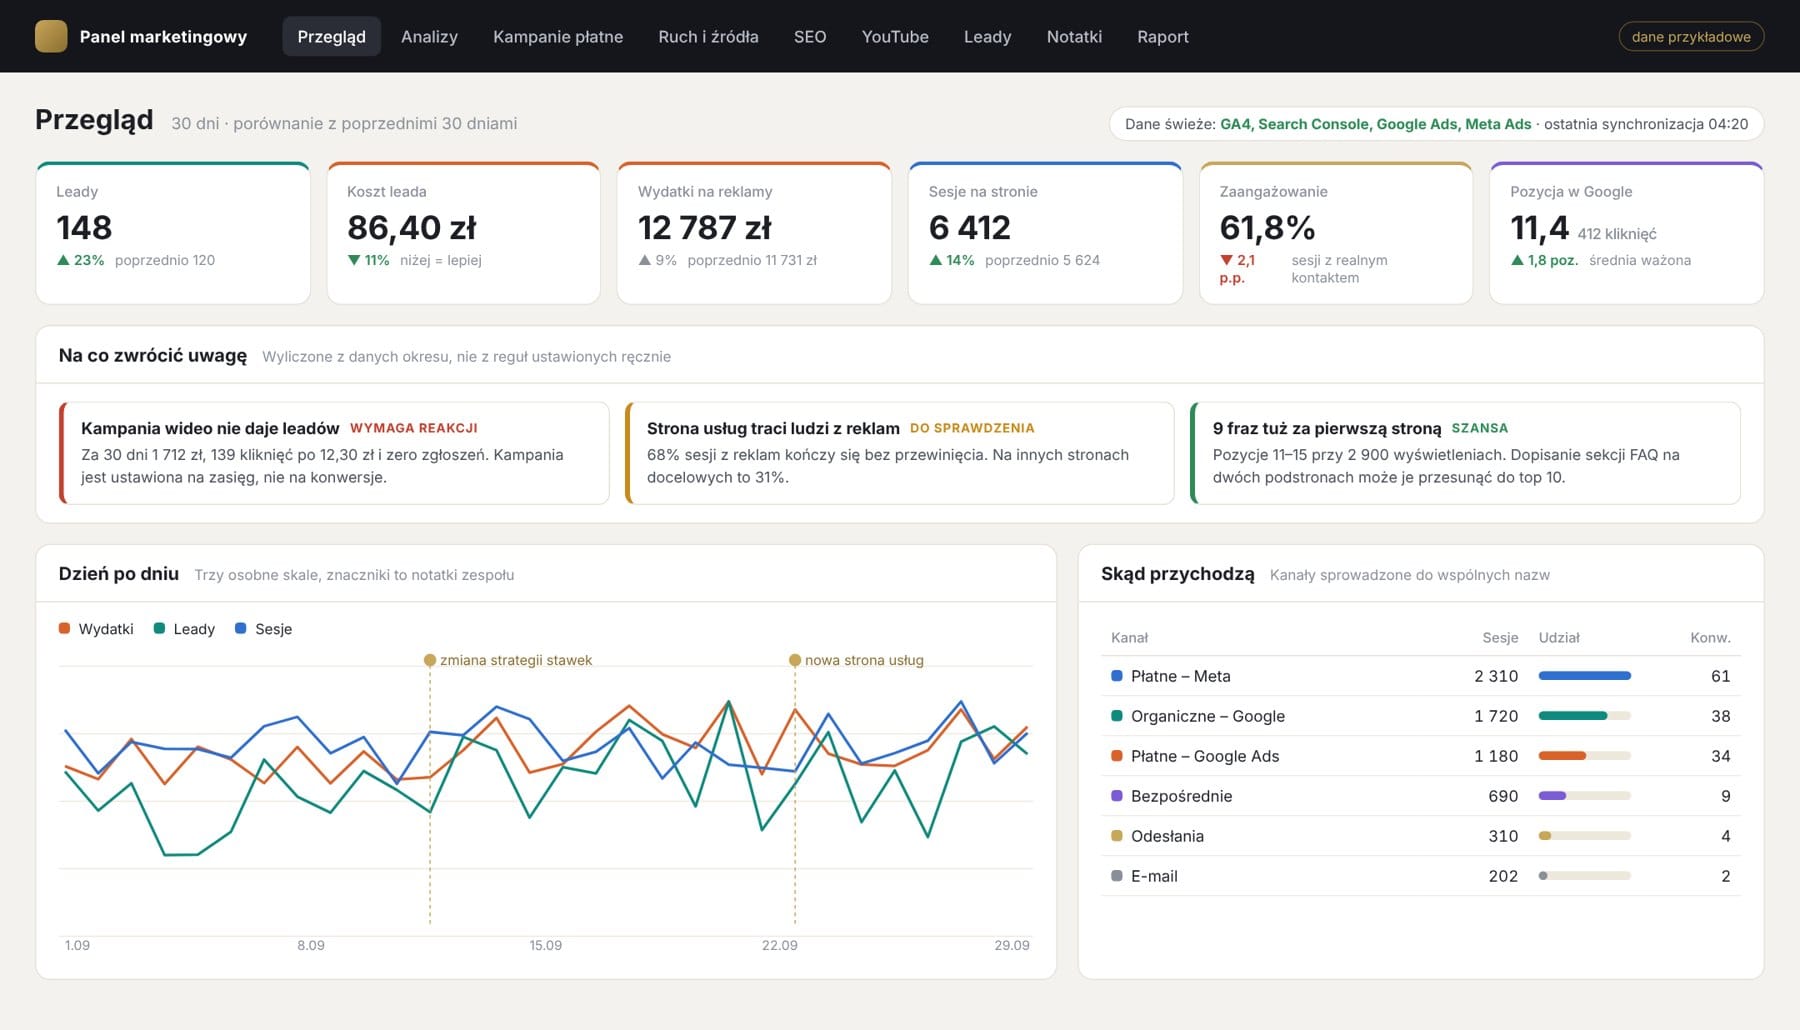Select the E-mail channel row

(x=1420, y=876)
